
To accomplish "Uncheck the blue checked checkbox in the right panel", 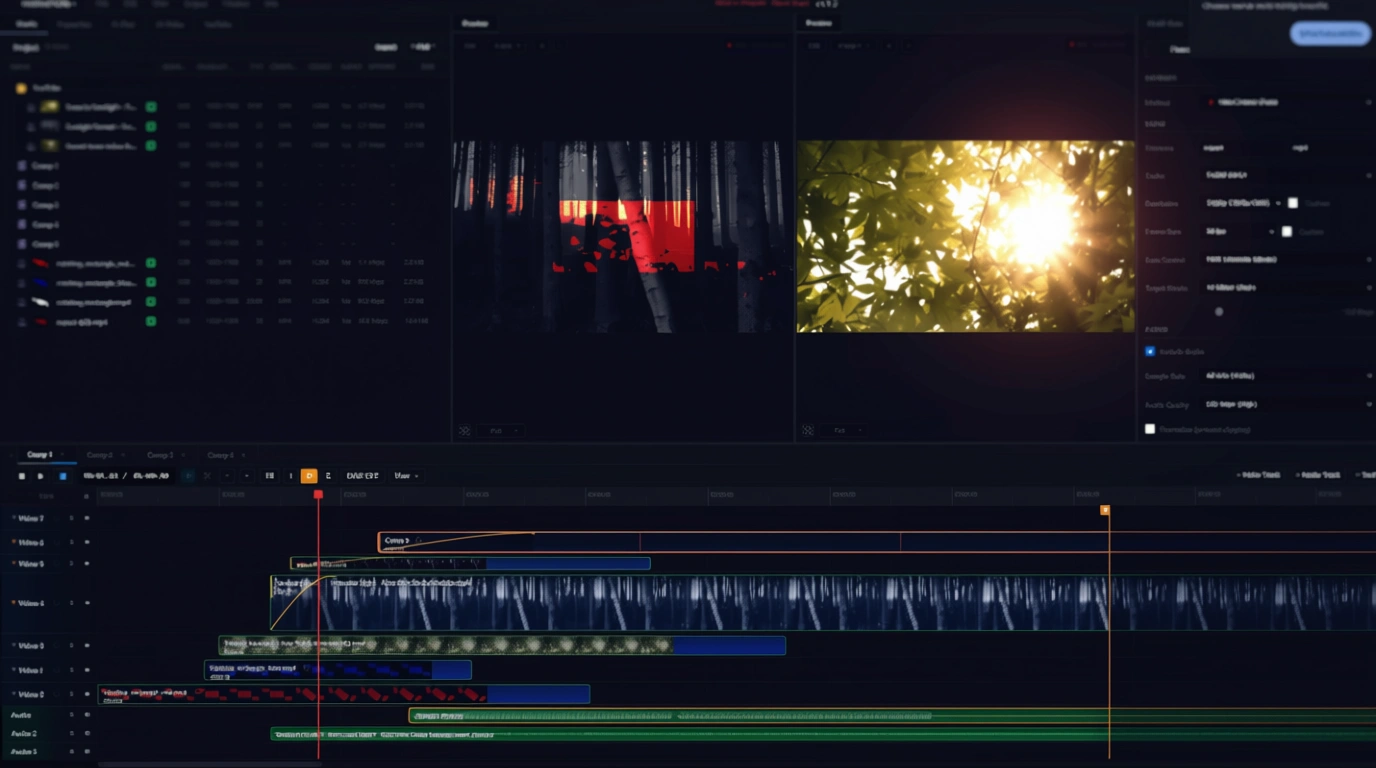I will tap(1150, 352).
